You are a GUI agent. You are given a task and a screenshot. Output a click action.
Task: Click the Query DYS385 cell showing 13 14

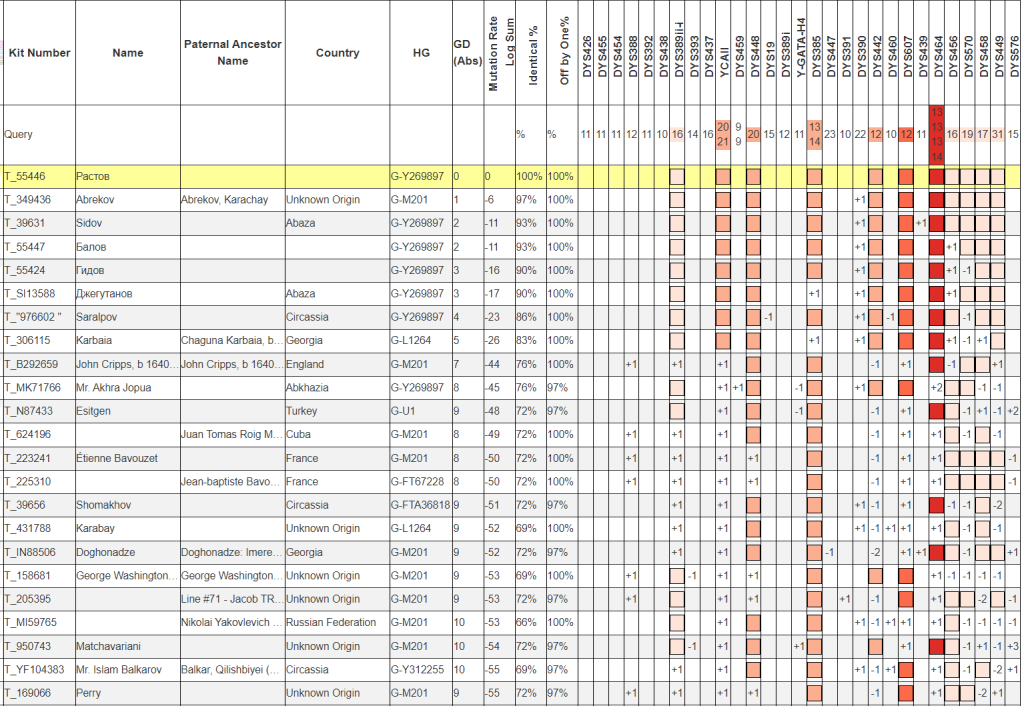(814, 134)
